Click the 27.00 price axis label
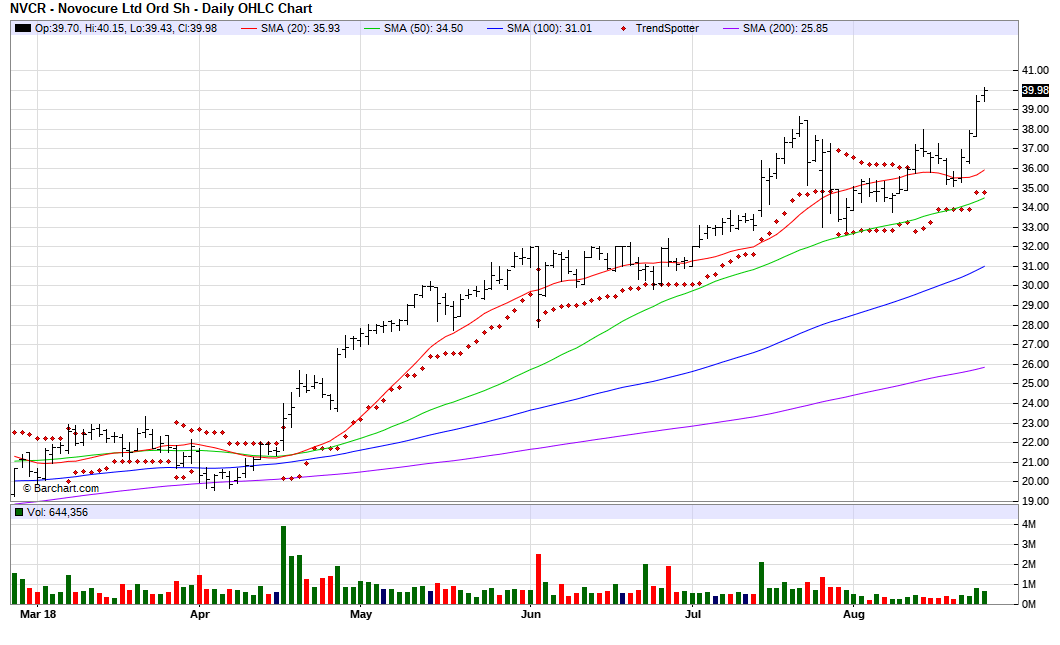This screenshot has width=1060, height=645. [x=1036, y=344]
